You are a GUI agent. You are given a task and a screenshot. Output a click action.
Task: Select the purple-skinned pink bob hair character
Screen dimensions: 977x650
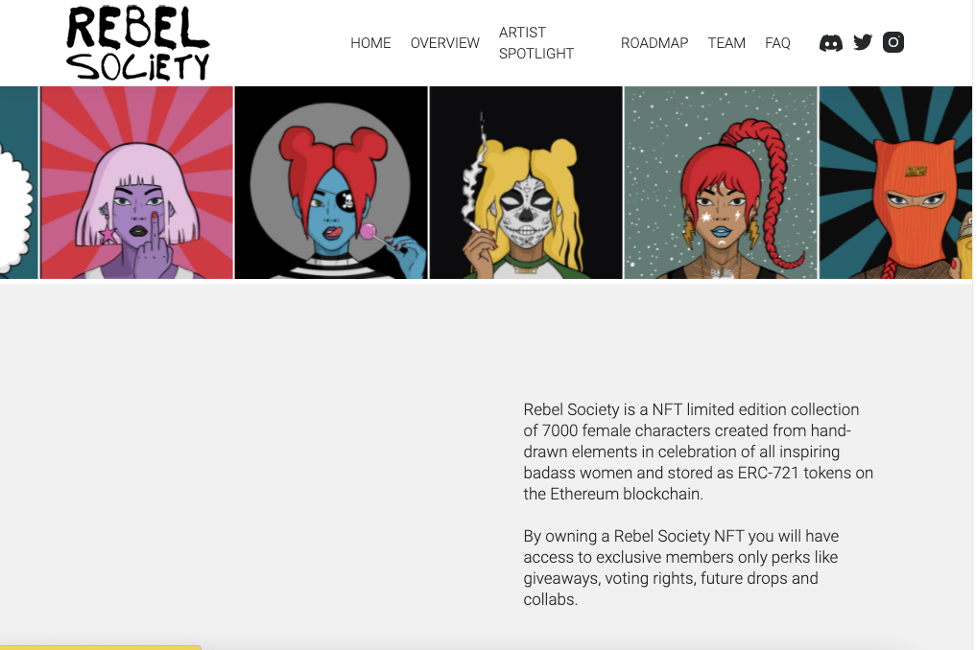click(136, 183)
